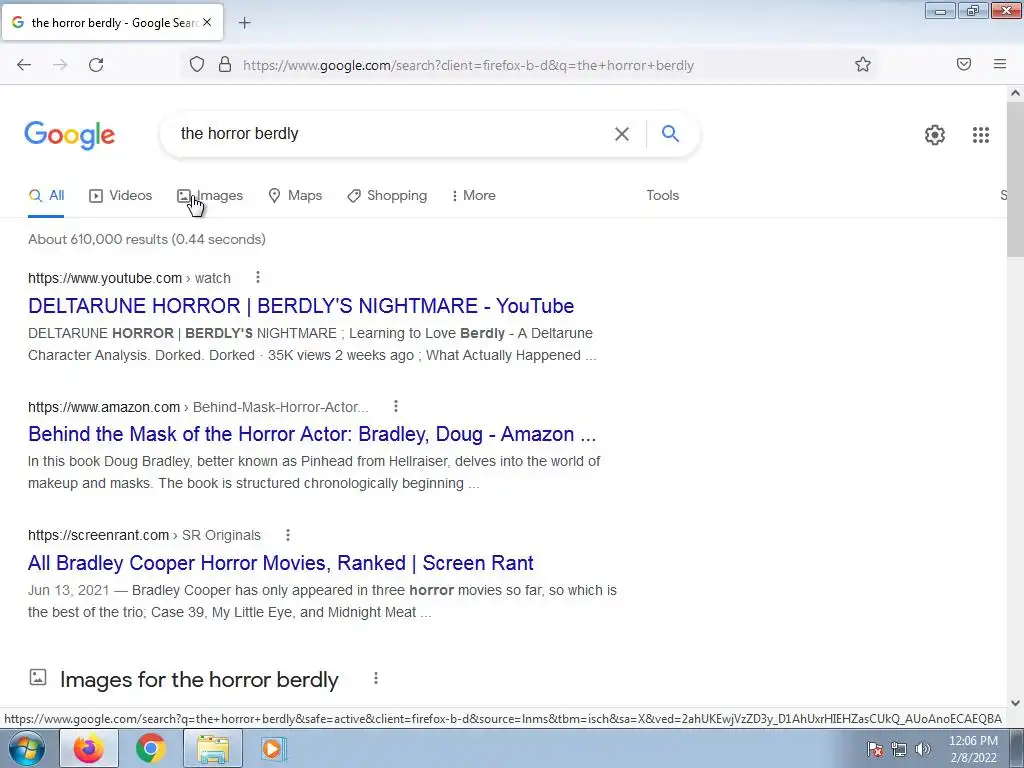
Task: Open 'Behind the Mask of the Horror Actor' link
Action: pyautogui.click(x=312, y=434)
